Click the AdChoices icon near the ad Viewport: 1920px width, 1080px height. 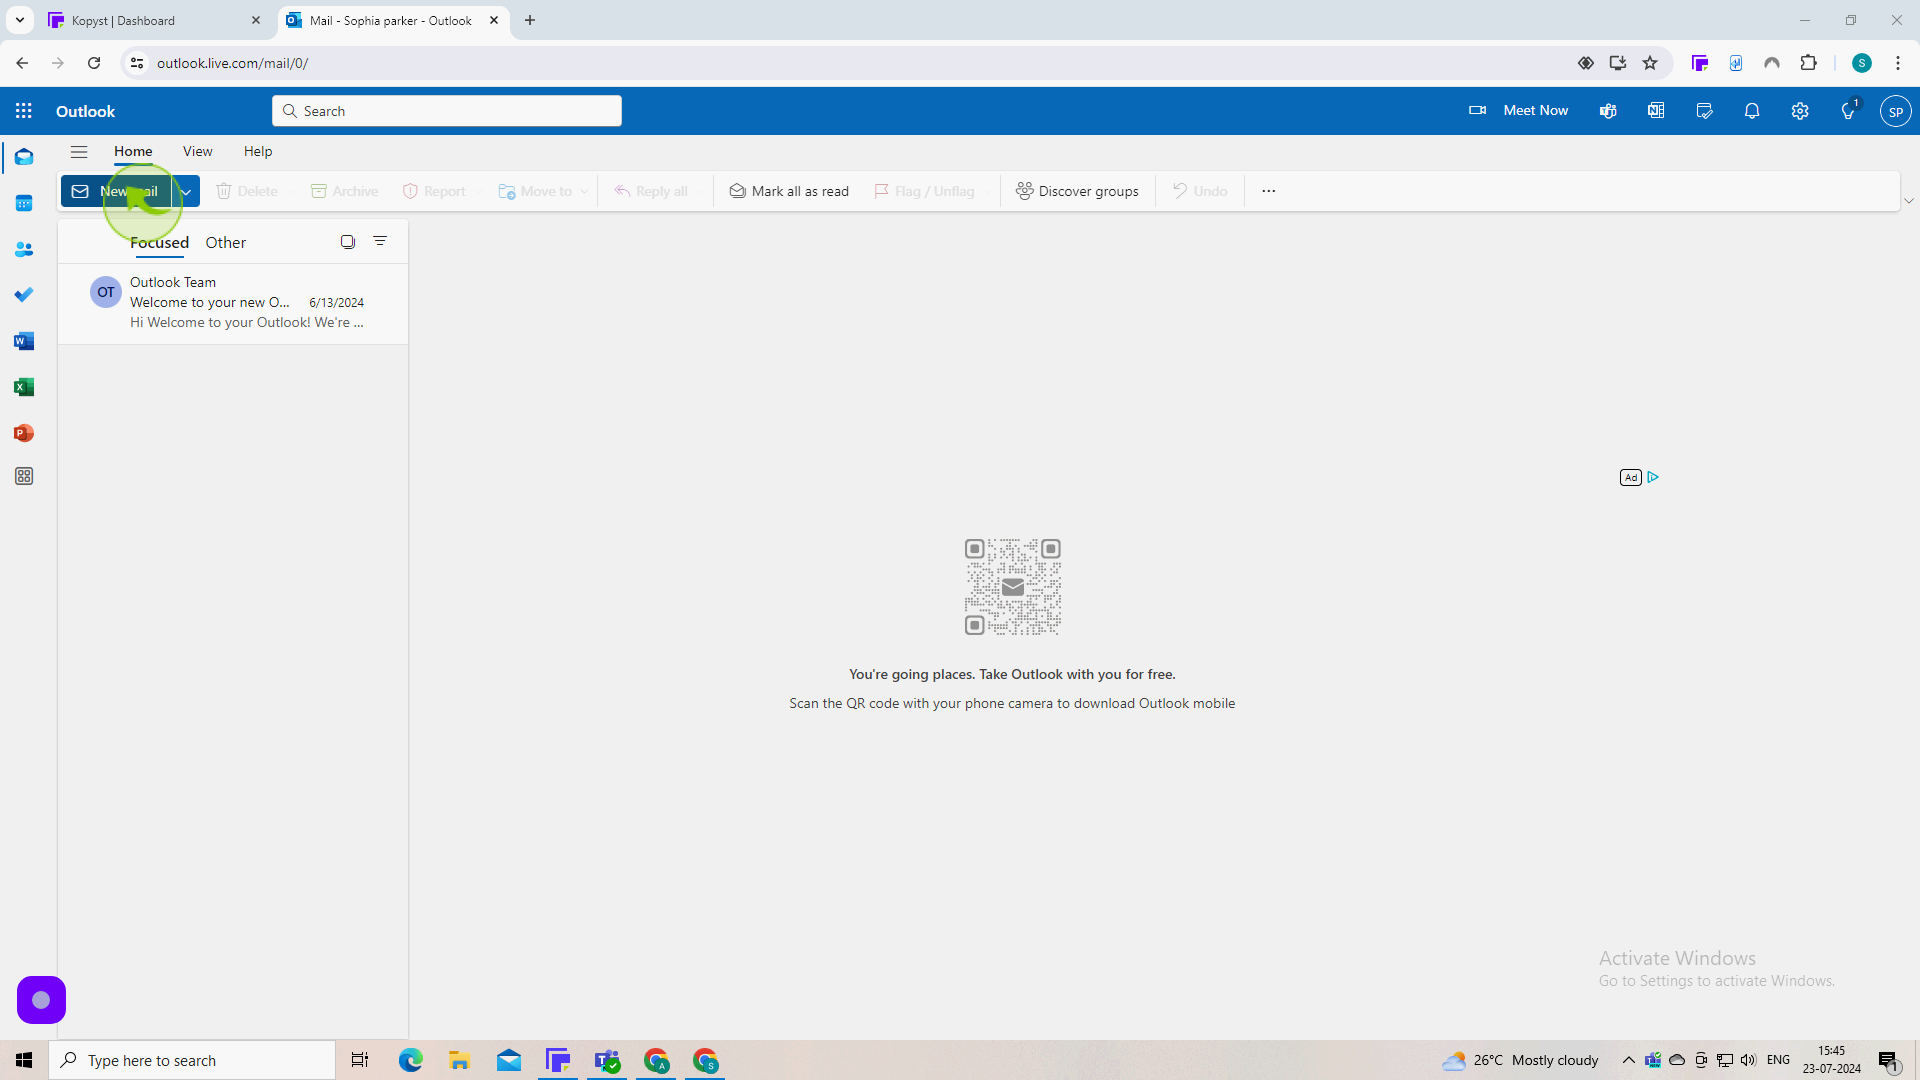(x=1653, y=477)
